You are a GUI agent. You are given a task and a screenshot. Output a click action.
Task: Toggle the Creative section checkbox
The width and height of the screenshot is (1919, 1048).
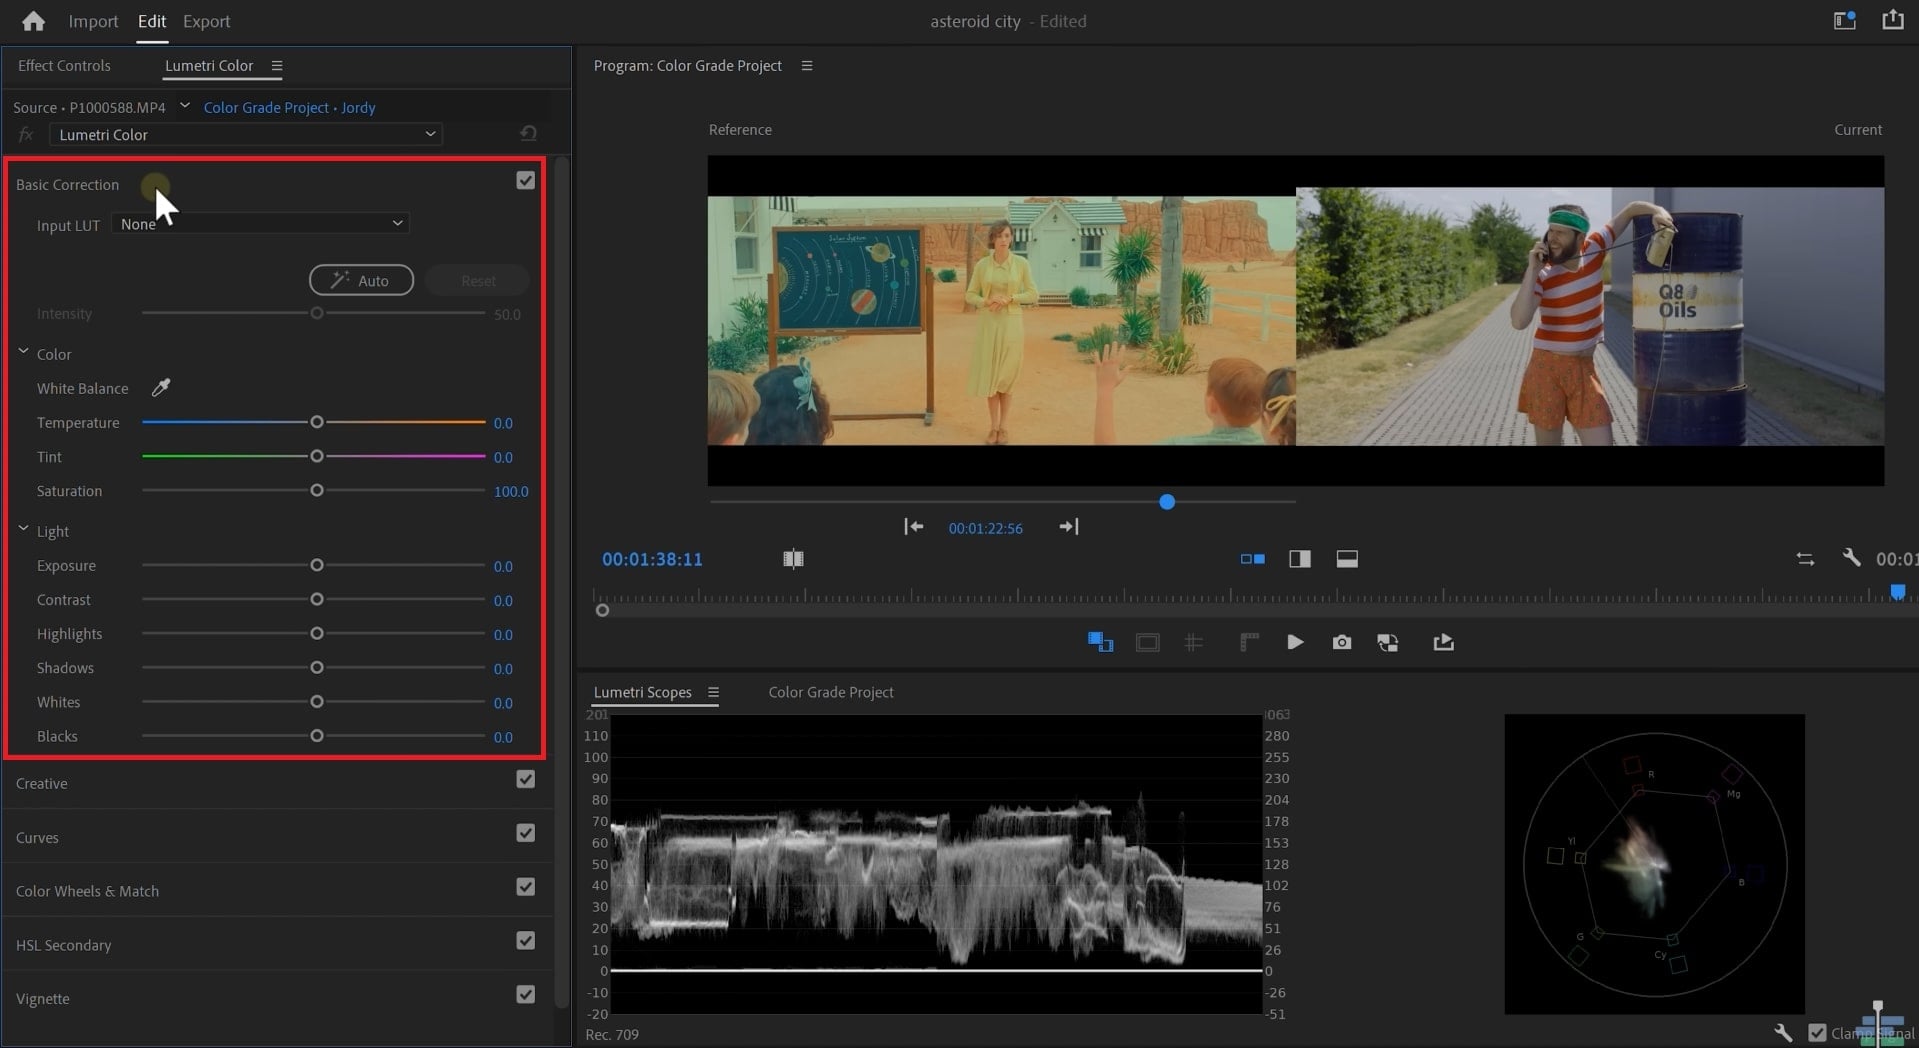[525, 780]
